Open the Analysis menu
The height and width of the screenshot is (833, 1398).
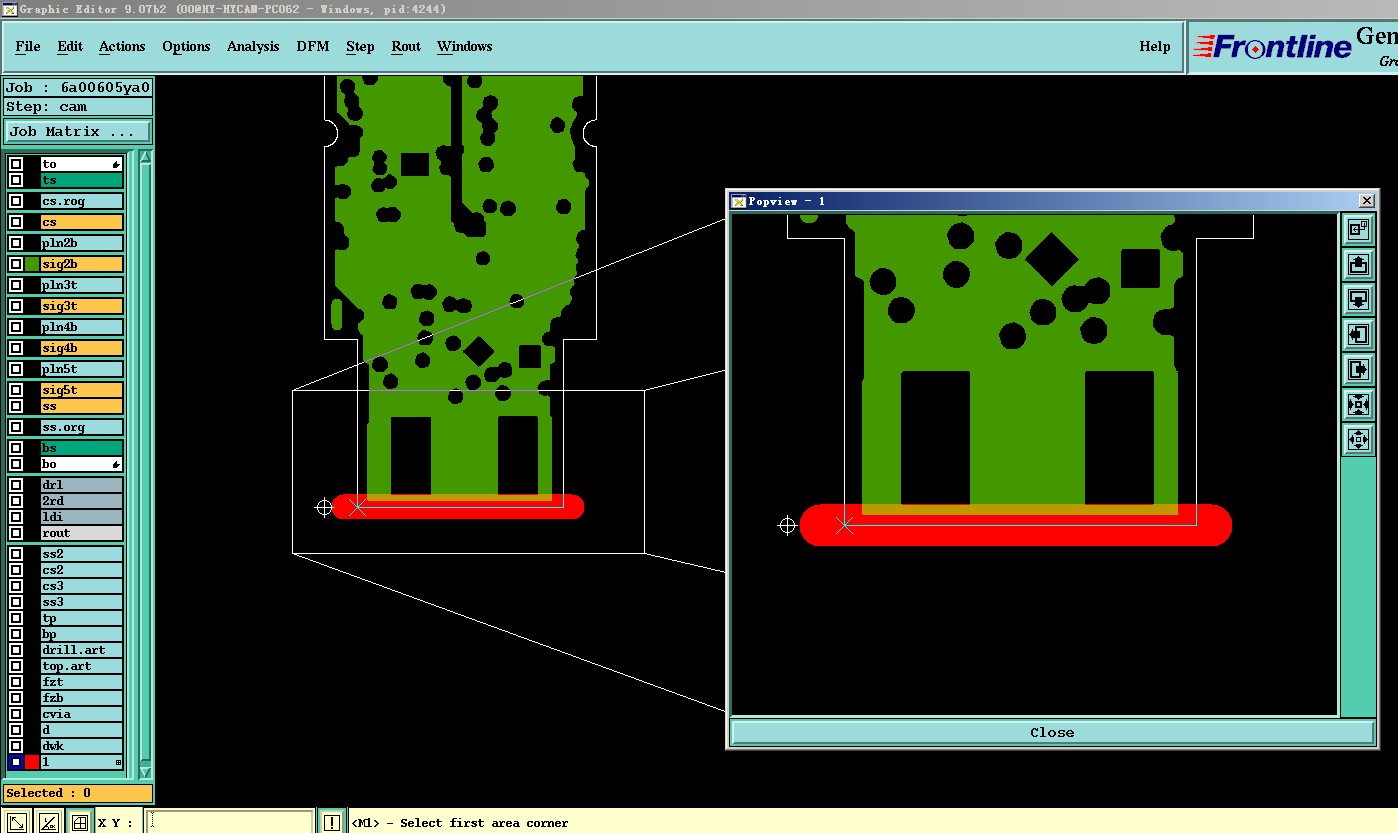[253, 46]
